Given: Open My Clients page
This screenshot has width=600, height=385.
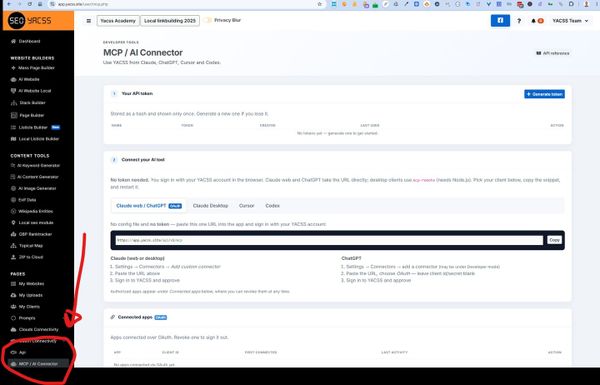Looking at the screenshot, I should point(25,307).
